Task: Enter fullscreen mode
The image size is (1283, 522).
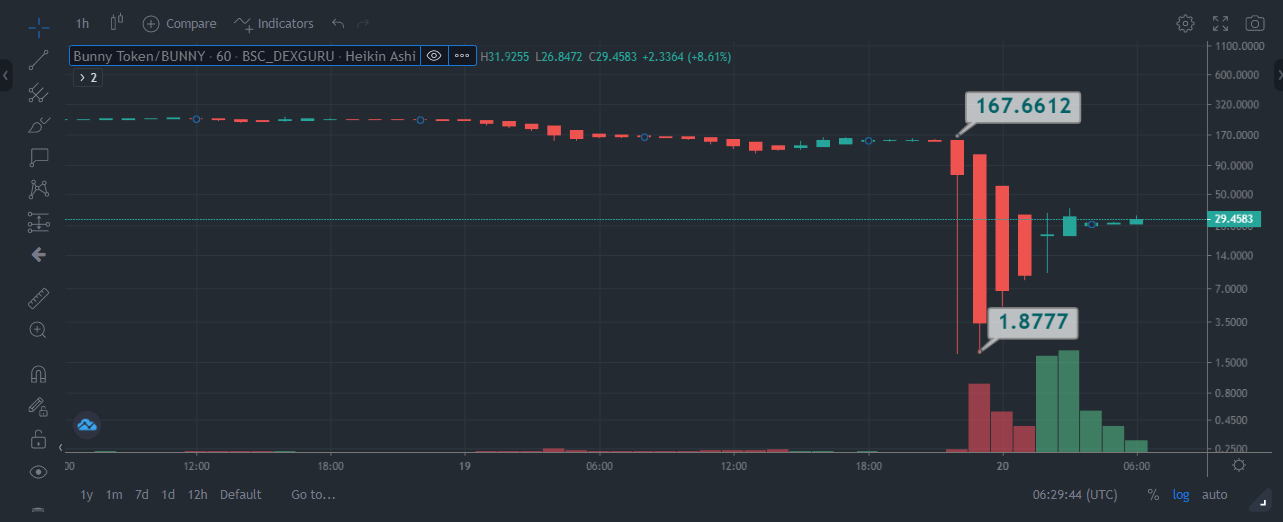Action: (x=1220, y=23)
